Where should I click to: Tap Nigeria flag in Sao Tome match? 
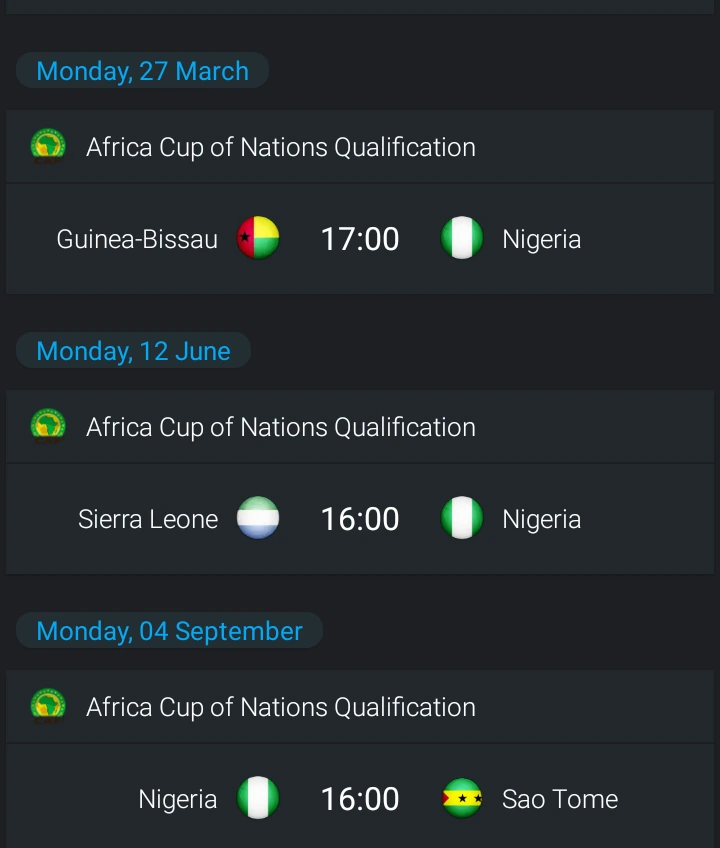pos(258,798)
